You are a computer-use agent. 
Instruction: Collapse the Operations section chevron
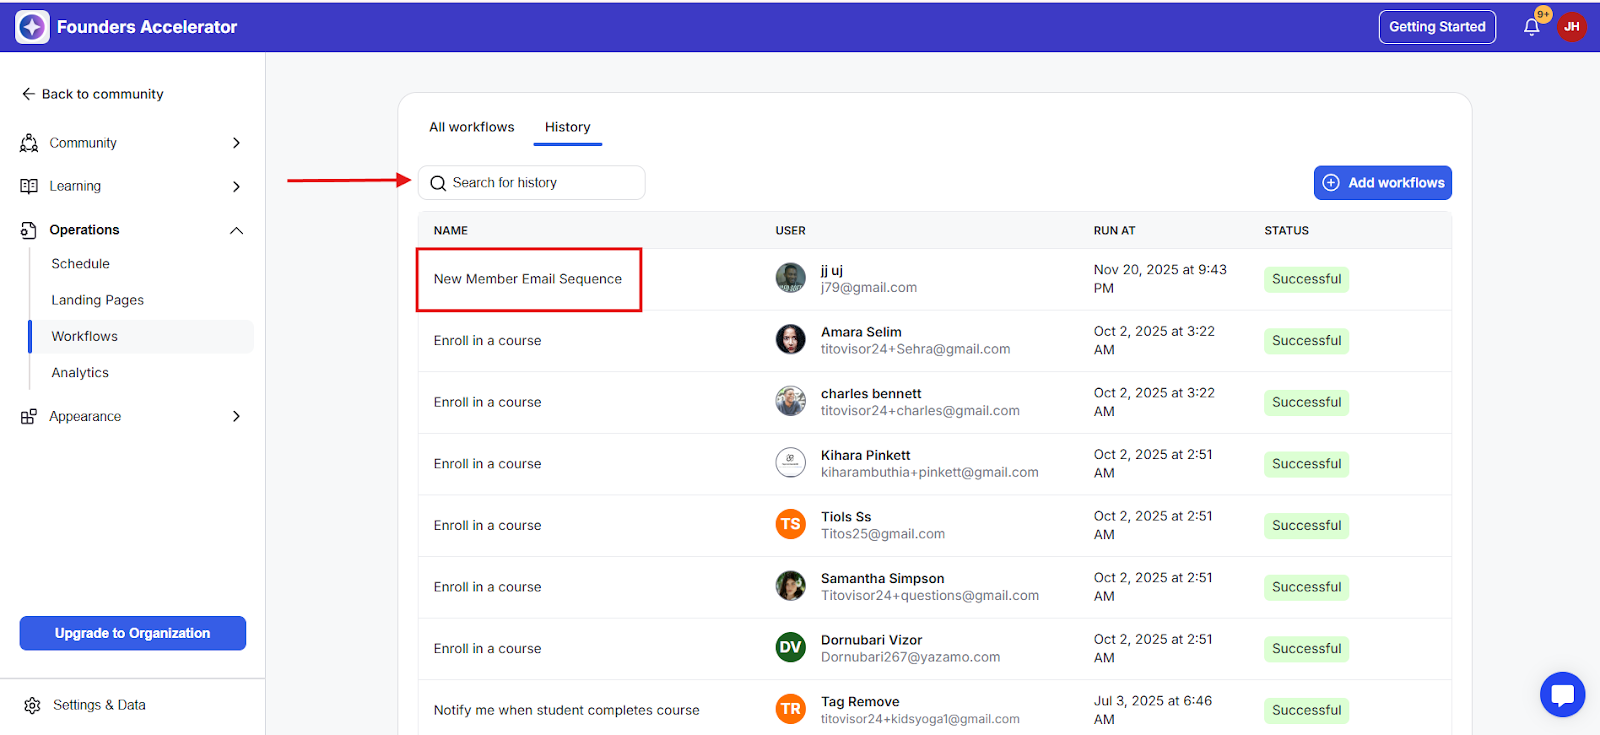point(236,230)
